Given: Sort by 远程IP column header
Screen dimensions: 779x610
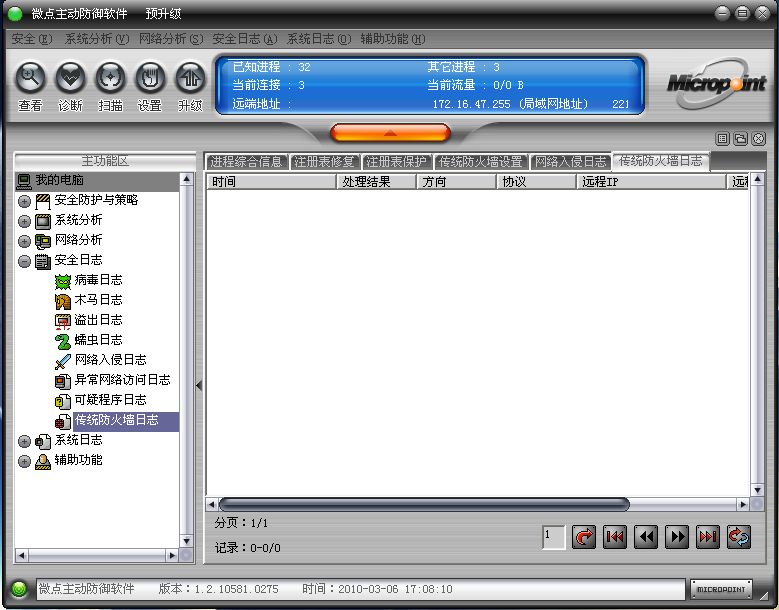Looking at the screenshot, I should click(652, 182).
